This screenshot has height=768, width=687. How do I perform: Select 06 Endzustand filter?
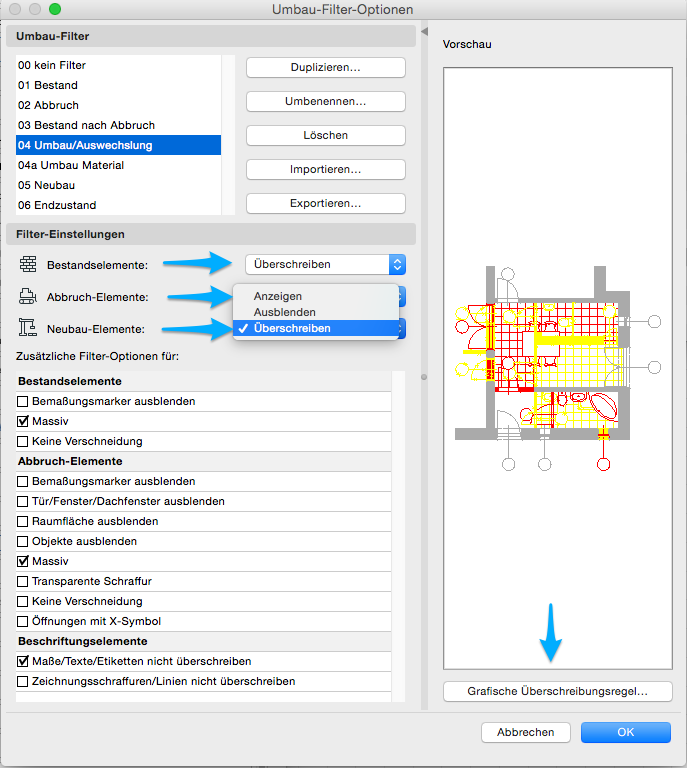click(57, 205)
